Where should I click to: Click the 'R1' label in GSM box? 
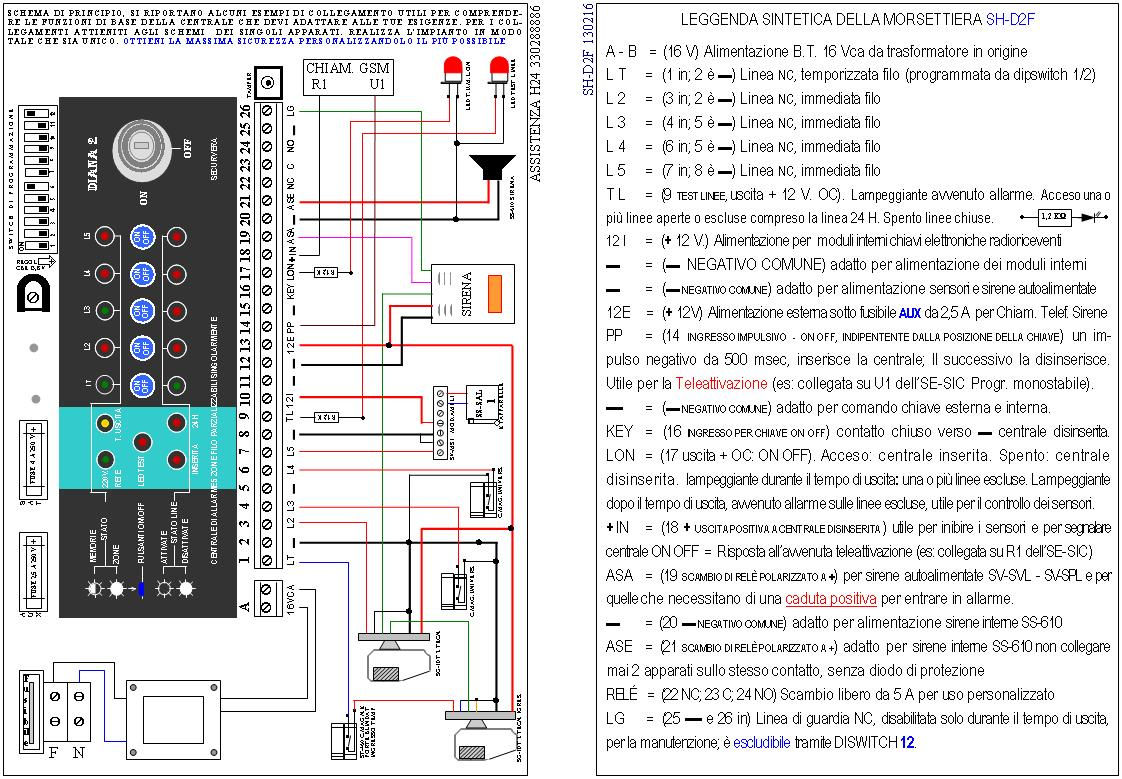318,85
